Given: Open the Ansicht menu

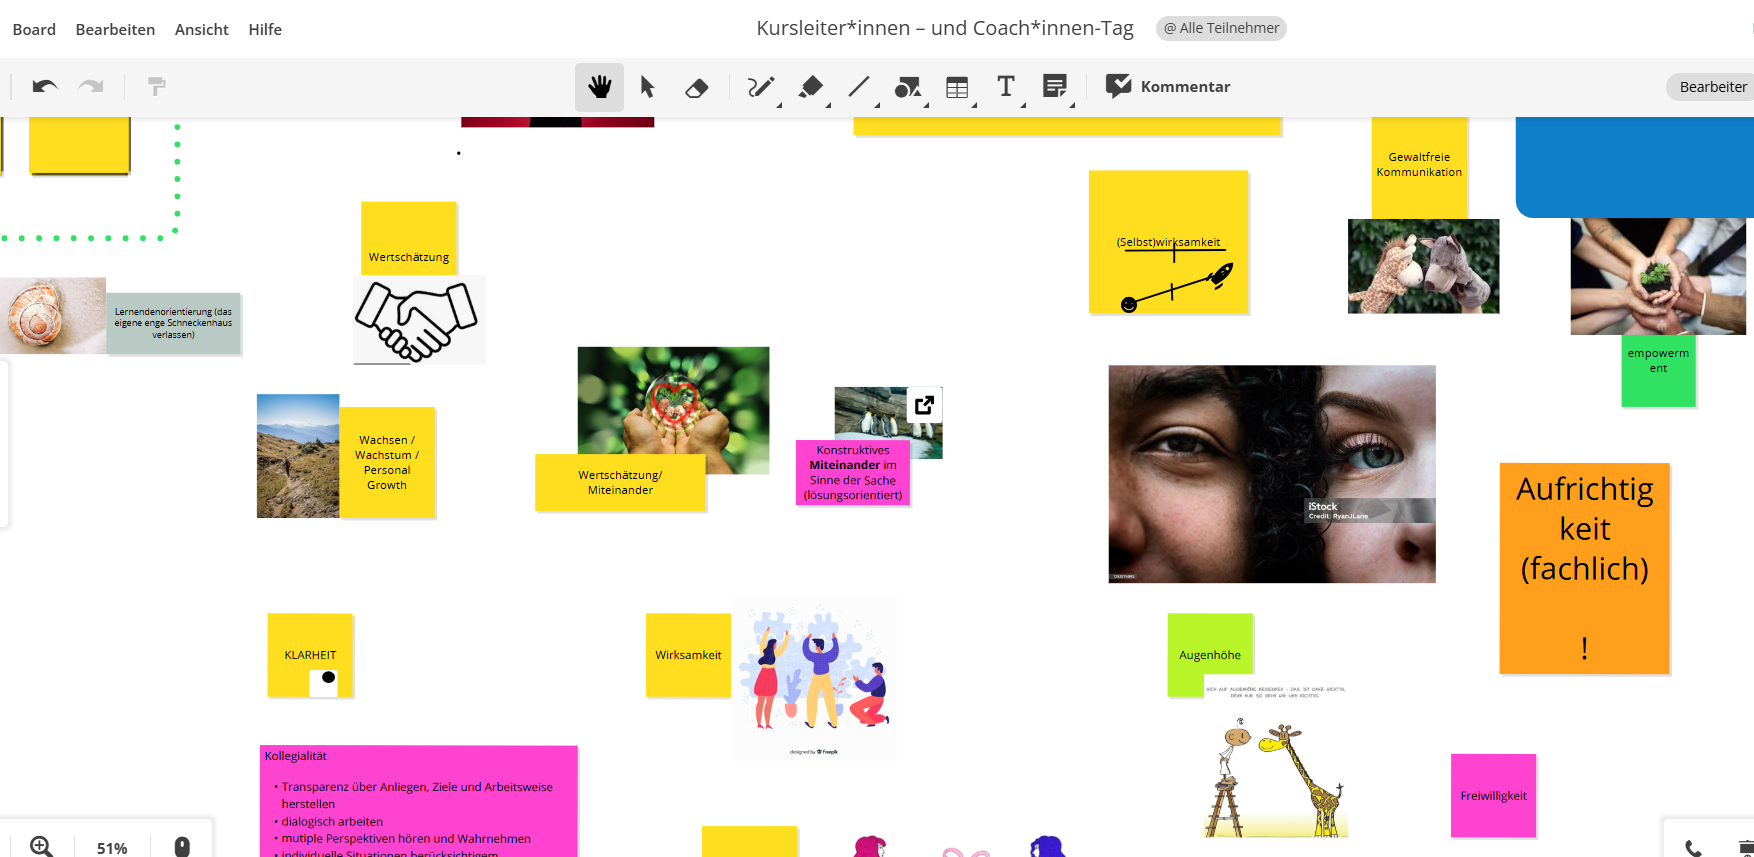Looking at the screenshot, I should point(201,30).
